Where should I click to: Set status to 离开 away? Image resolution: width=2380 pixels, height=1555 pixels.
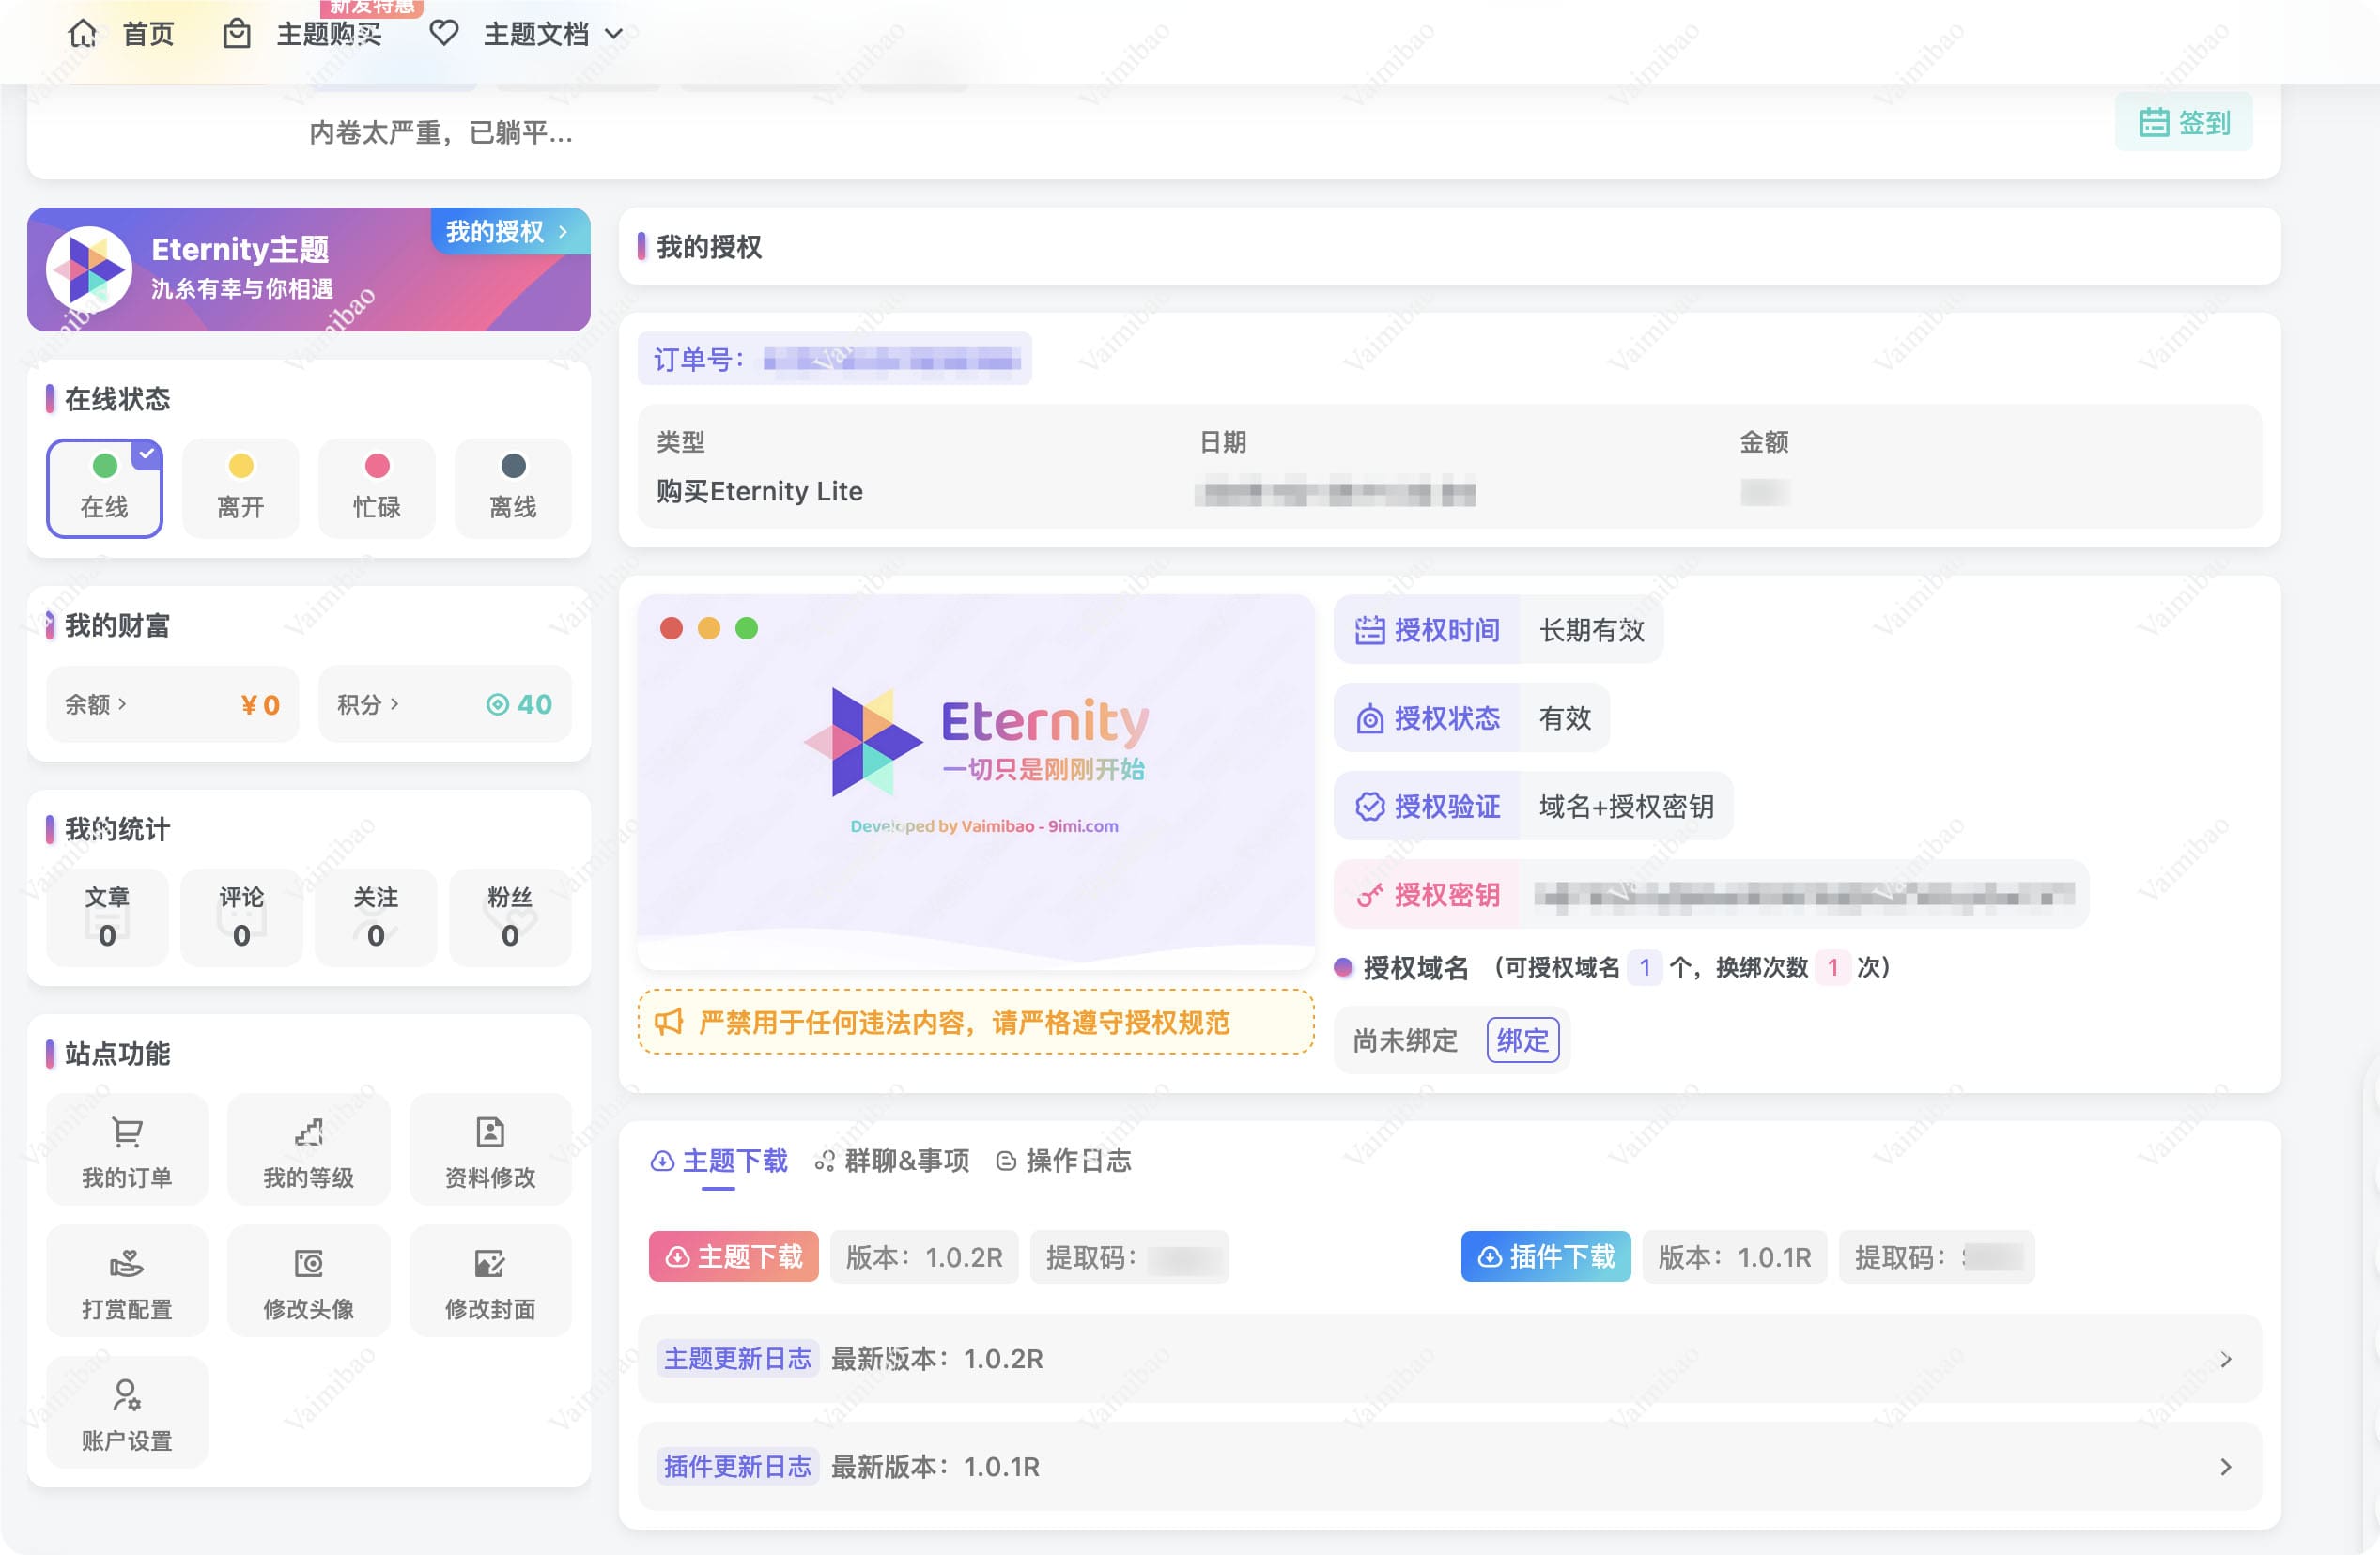pos(241,488)
